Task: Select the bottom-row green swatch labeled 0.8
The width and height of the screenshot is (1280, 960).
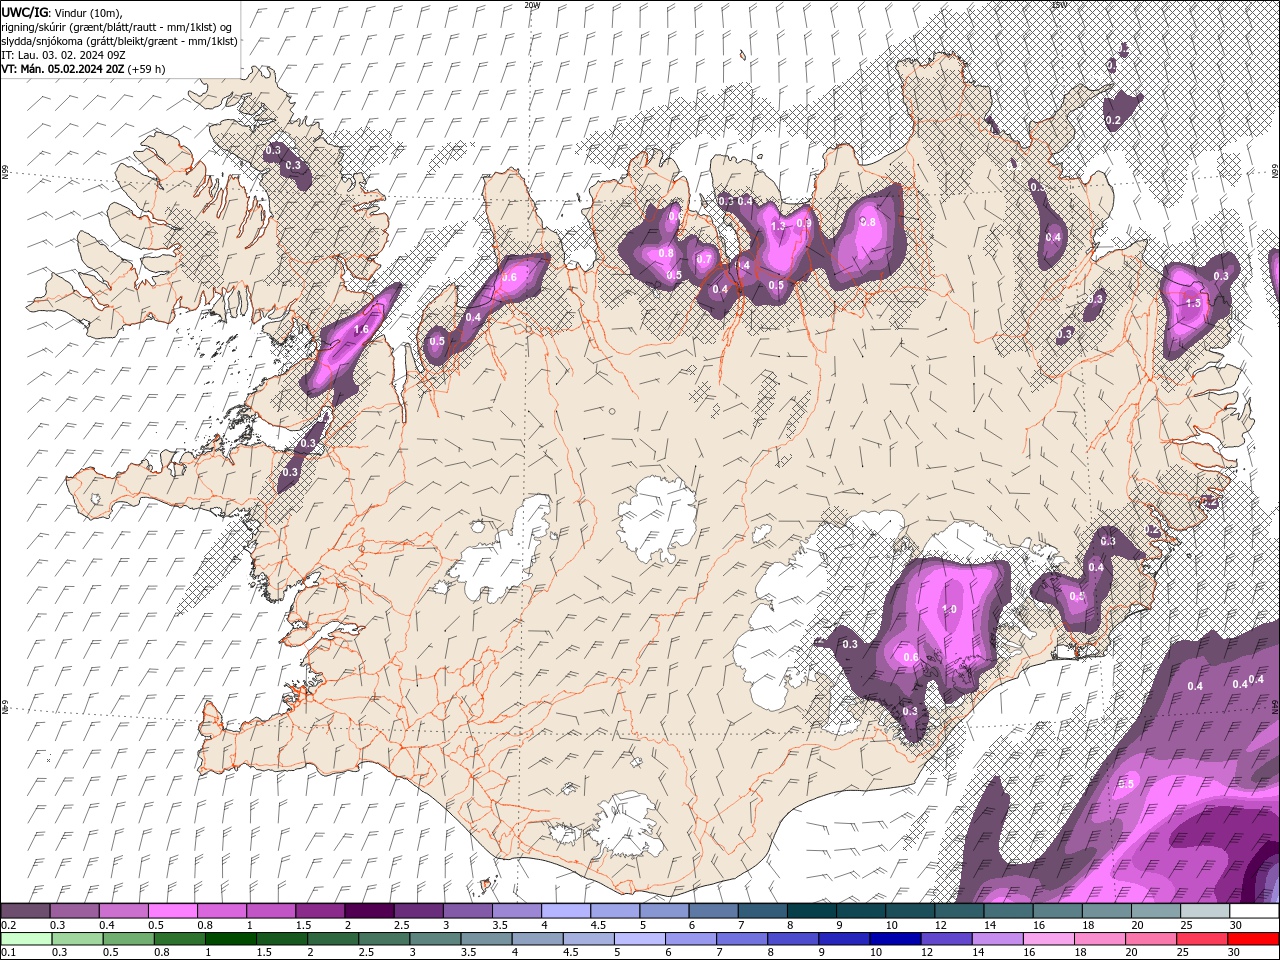Action: coord(179,939)
